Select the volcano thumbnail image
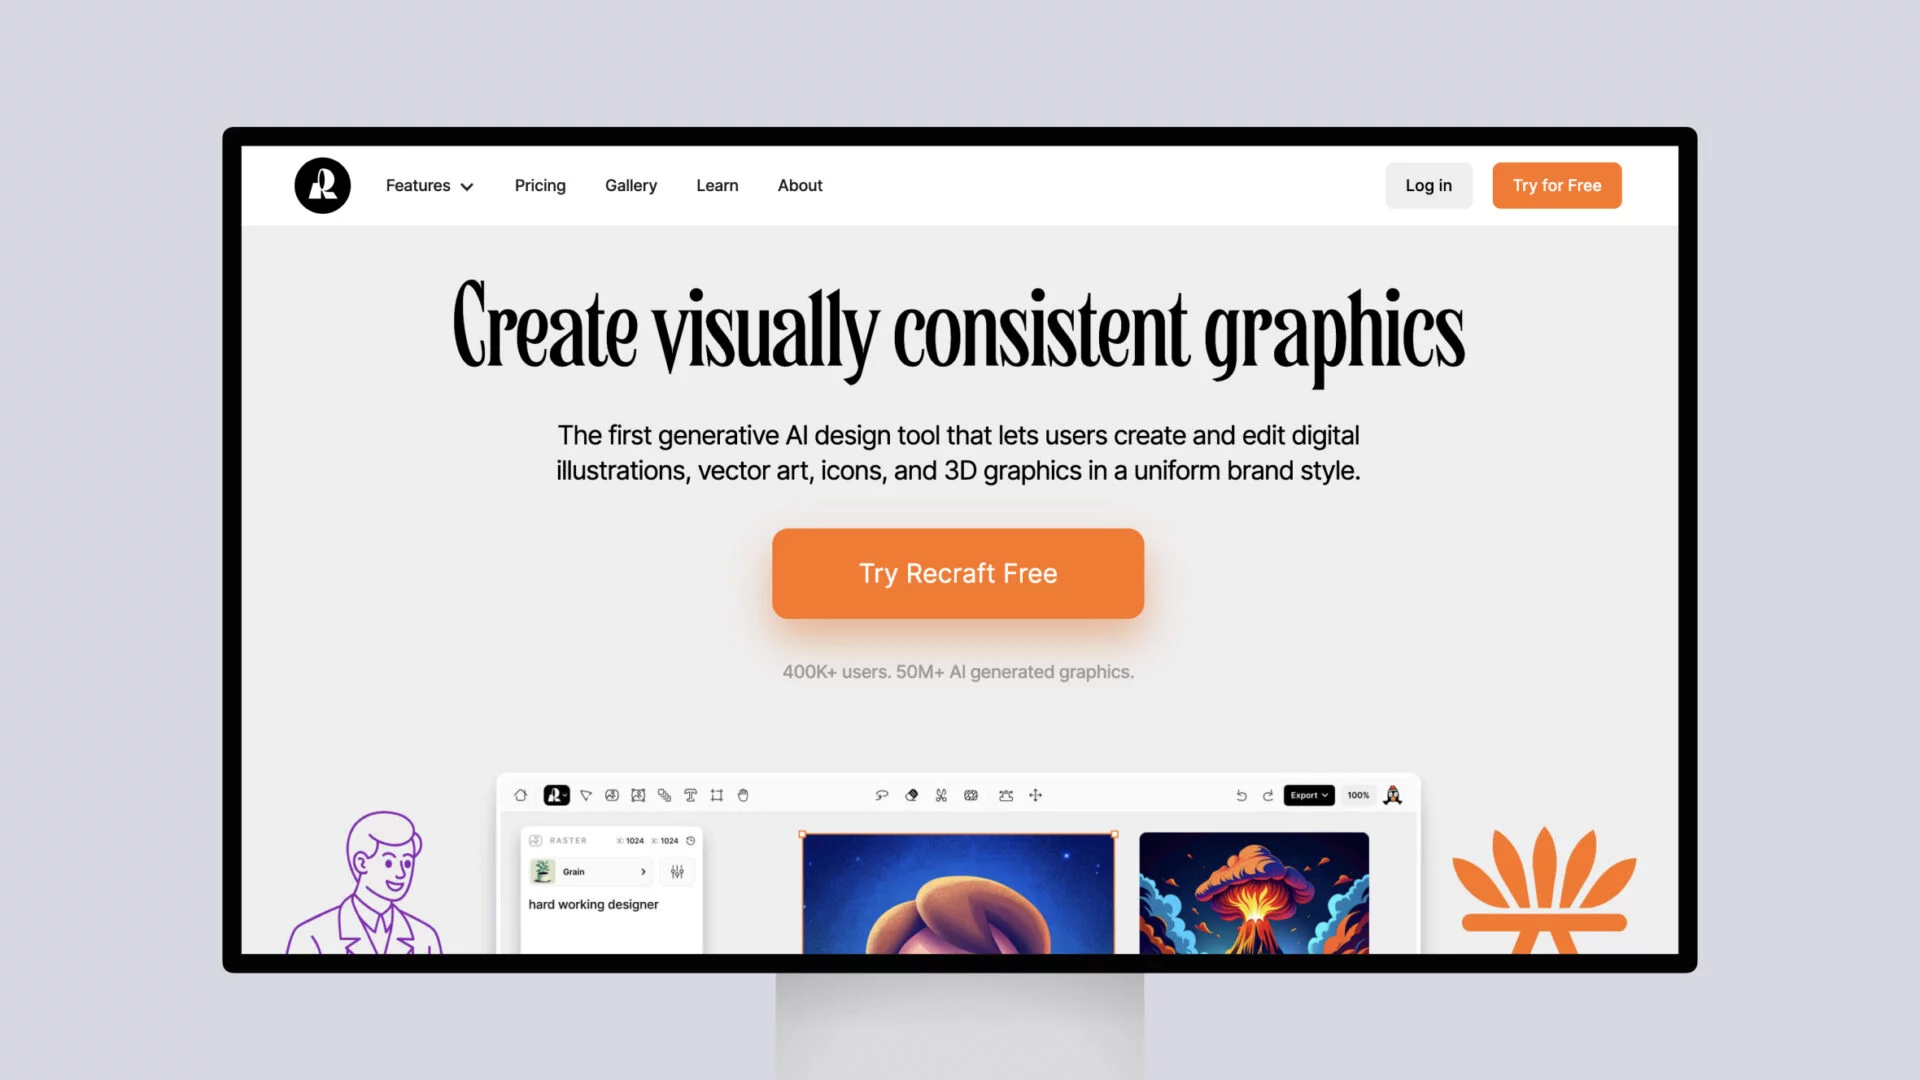Viewport: 1920px width, 1080px height. click(1253, 897)
